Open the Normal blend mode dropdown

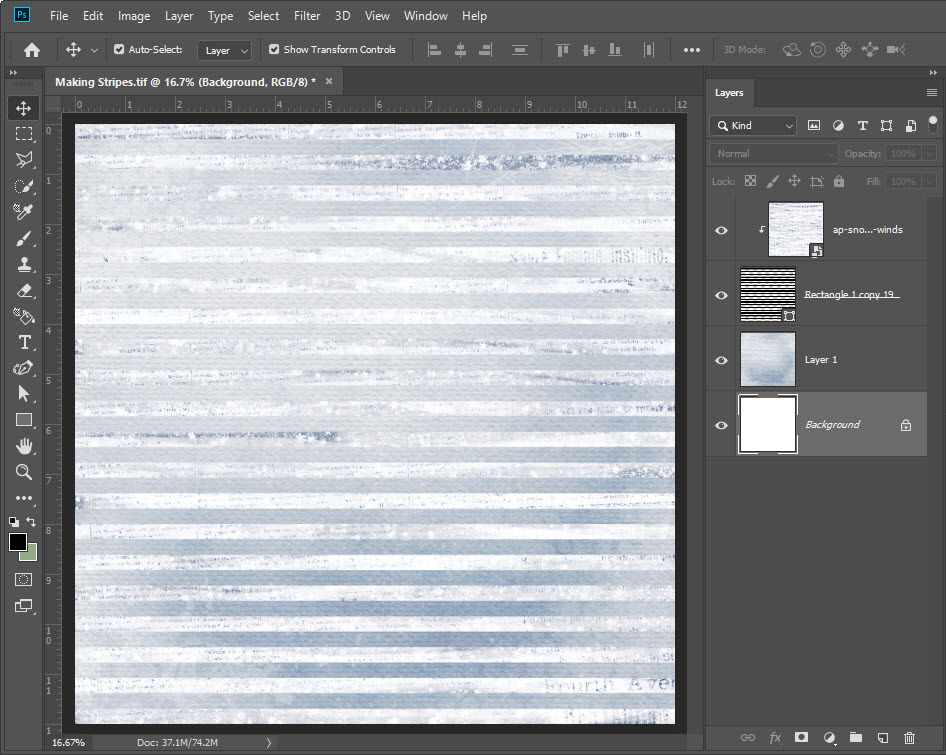tap(773, 154)
